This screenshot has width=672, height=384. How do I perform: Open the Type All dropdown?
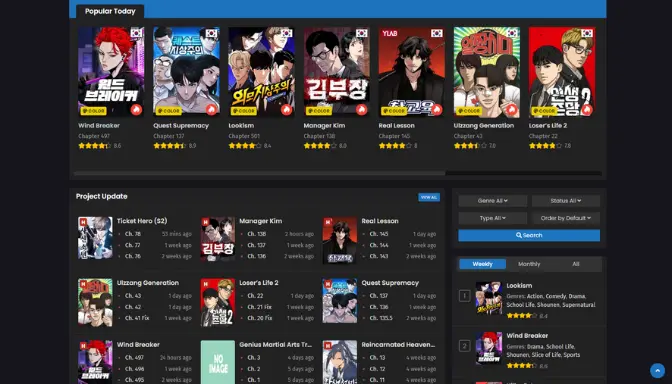[492, 218]
